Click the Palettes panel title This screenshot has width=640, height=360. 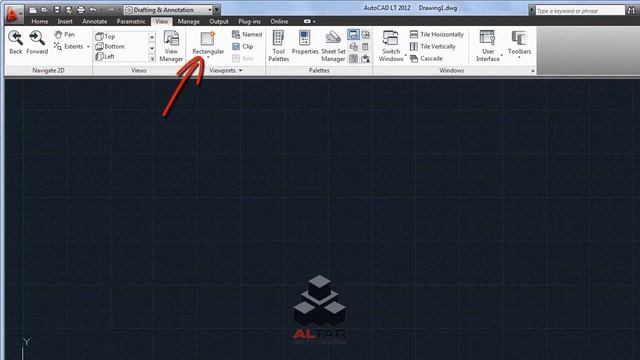click(319, 71)
